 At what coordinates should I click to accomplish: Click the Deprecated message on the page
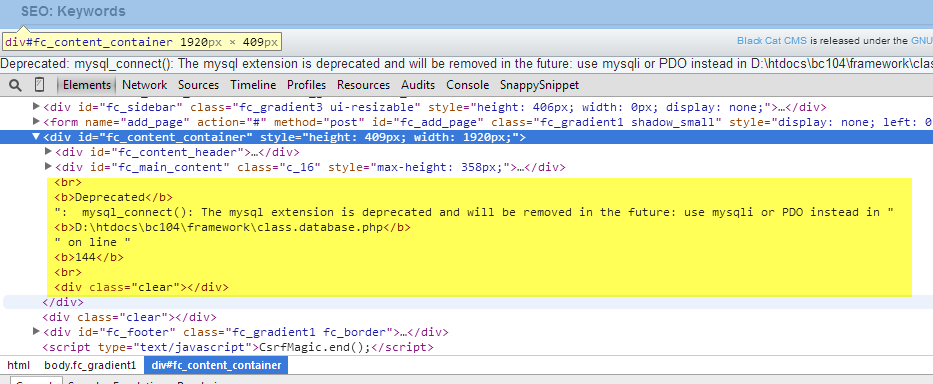click(466, 64)
